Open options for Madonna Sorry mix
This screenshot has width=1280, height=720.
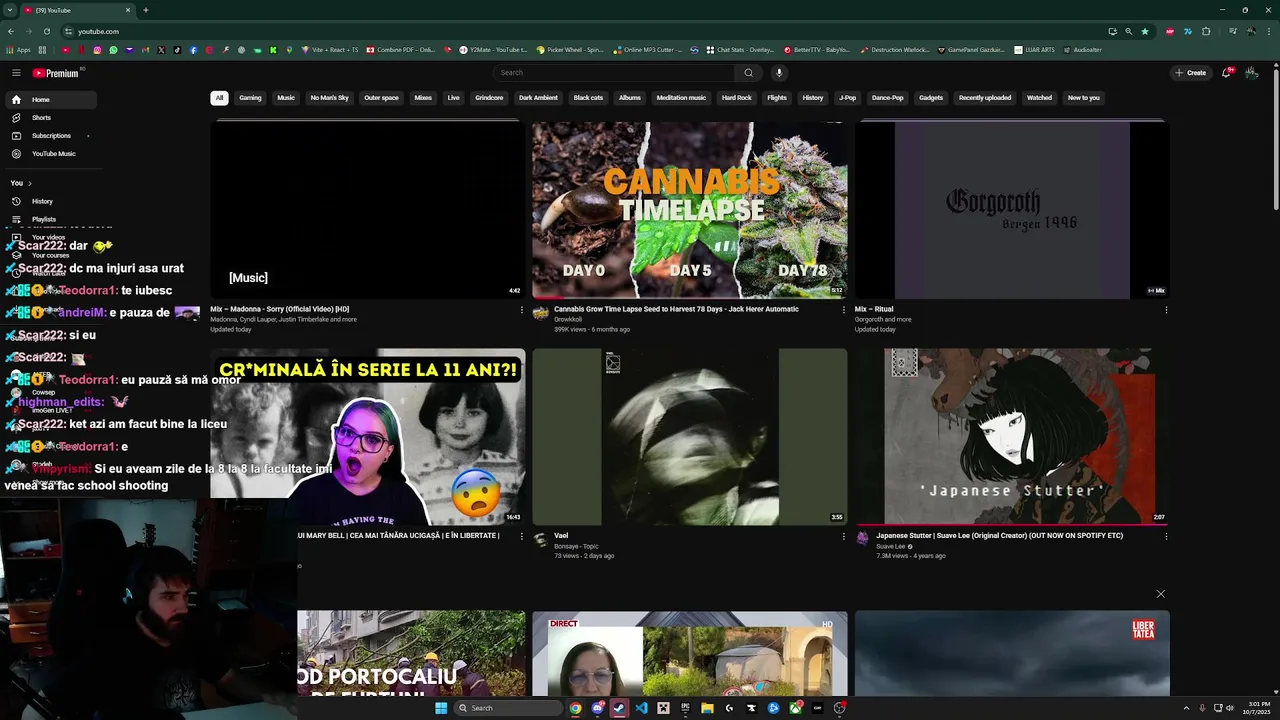[521, 310]
